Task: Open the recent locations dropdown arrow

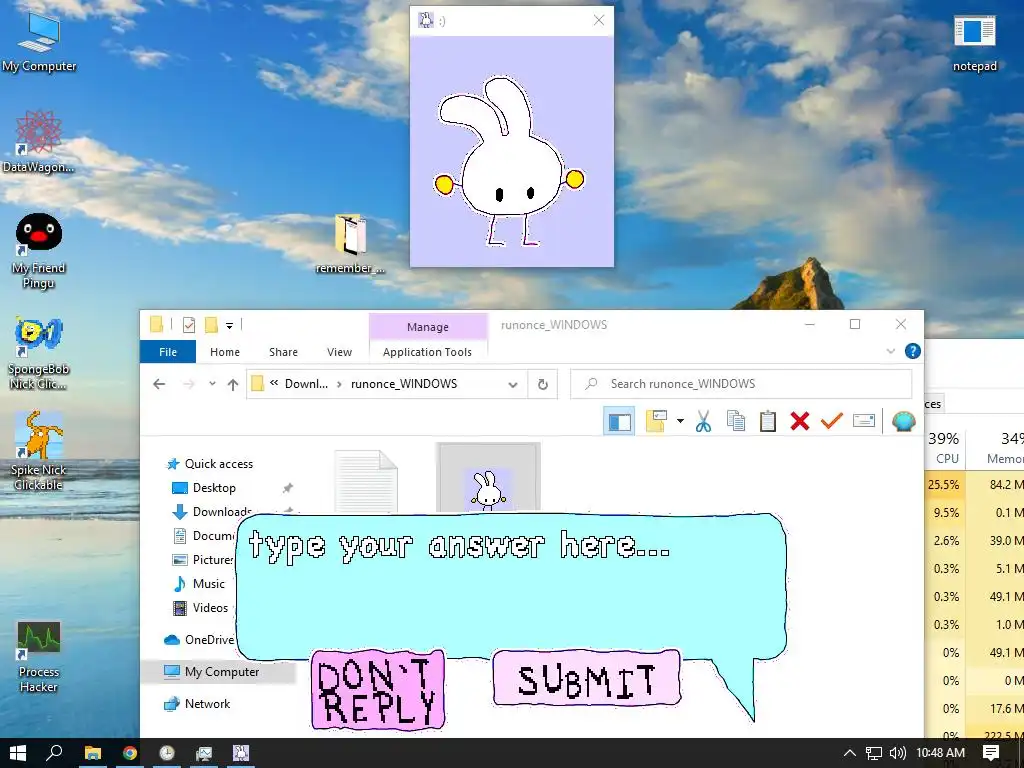Action: pyautogui.click(x=212, y=384)
